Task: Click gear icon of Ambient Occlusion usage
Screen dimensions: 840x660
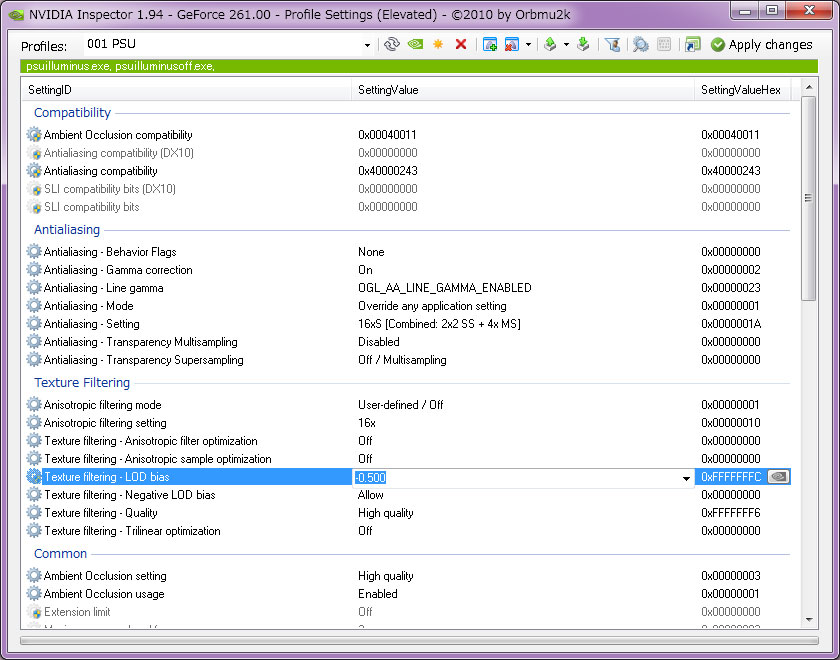Action: tap(34, 593)
